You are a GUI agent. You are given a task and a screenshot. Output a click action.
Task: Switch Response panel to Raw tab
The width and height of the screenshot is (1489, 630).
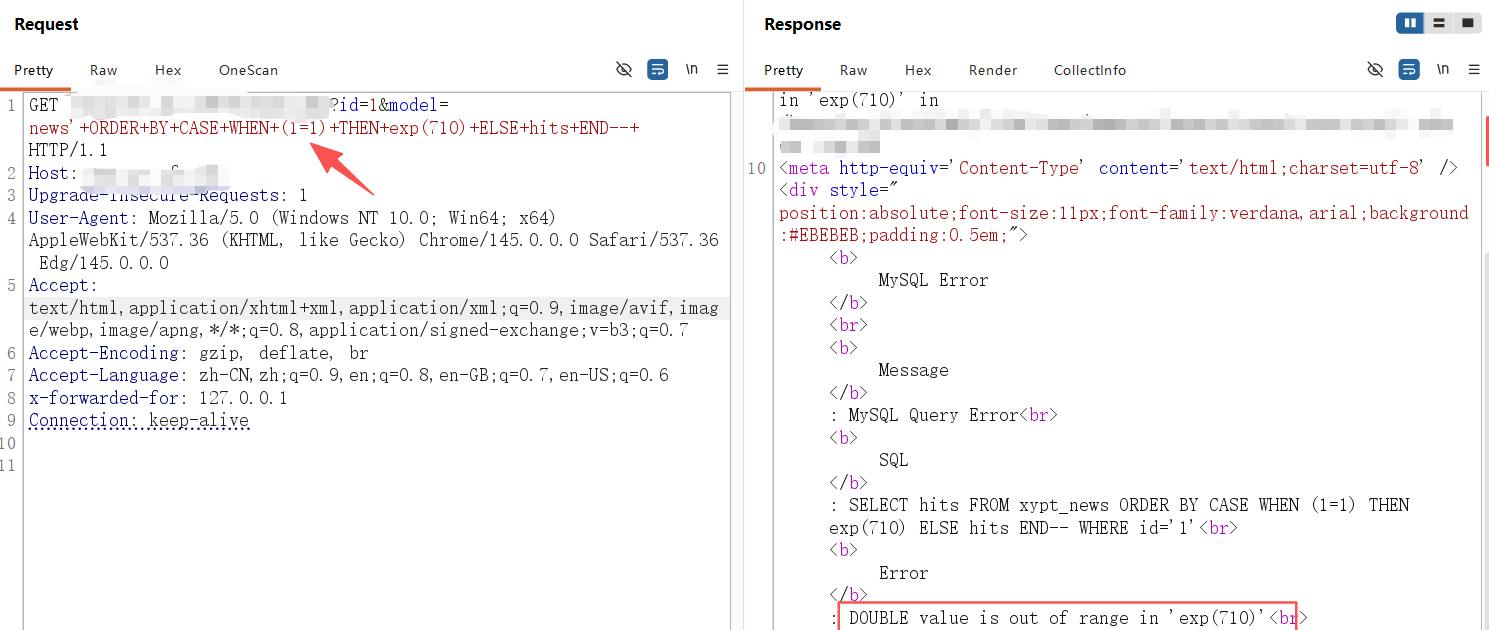853,70
